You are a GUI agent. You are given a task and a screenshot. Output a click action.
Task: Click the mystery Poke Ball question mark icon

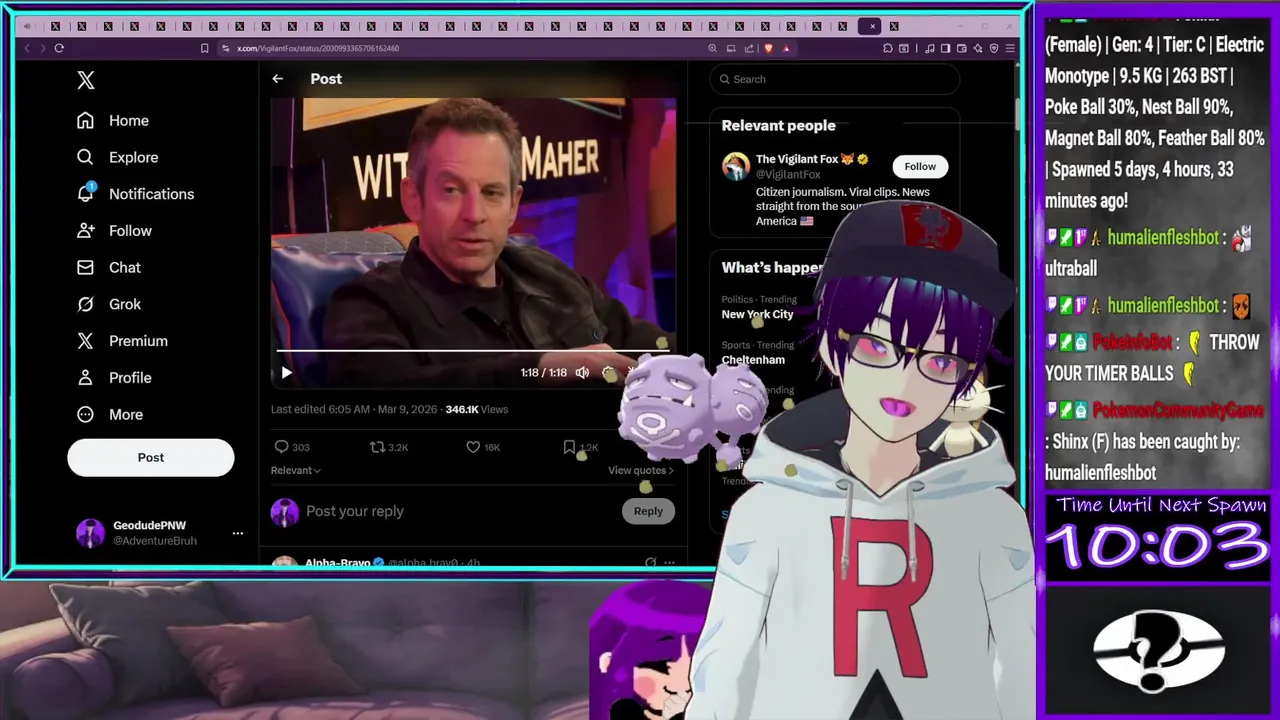pos(1159,651)
